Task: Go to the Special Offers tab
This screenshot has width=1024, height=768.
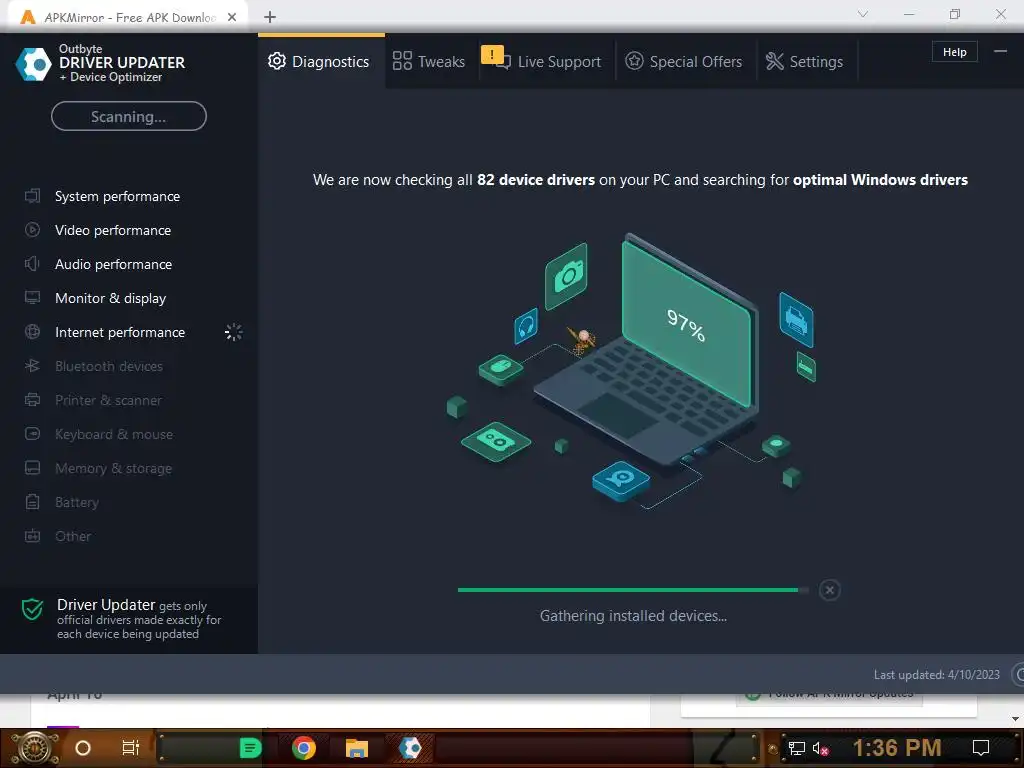Action: click(x=684, y=61)
